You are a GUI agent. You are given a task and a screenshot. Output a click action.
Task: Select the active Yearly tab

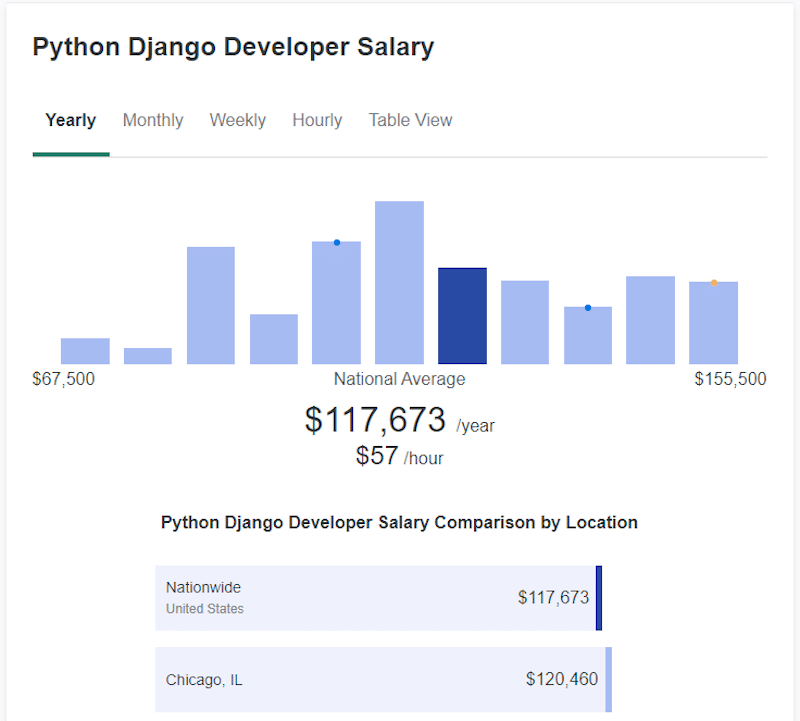[70, 119]
